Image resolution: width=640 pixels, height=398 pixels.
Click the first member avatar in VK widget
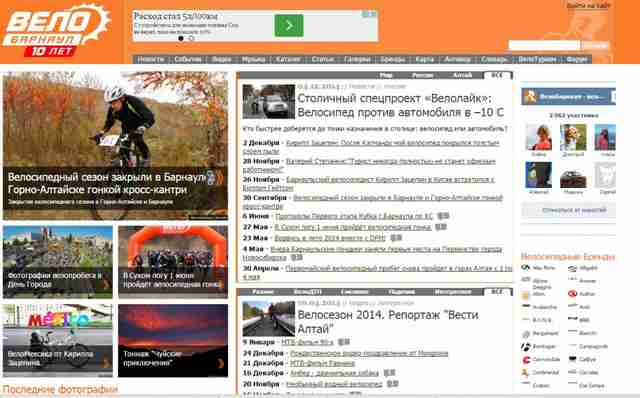pos(539,138)
